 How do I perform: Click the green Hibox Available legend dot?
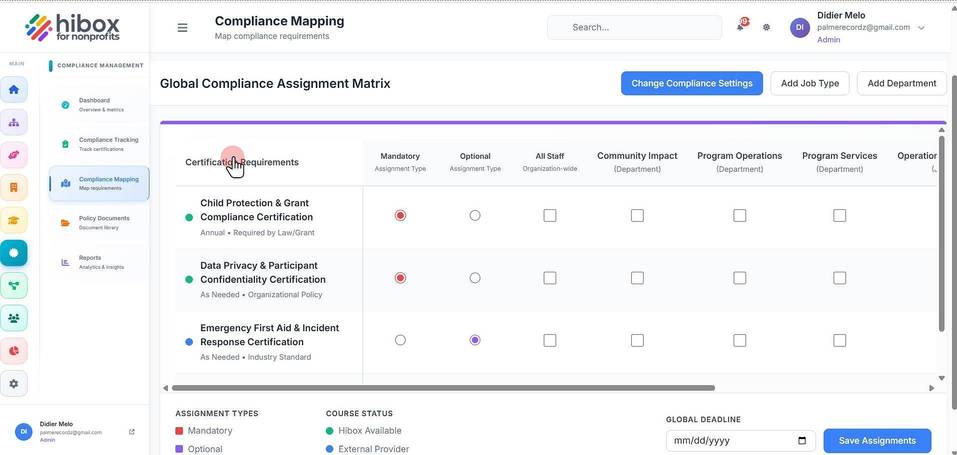tap(330, 431)
